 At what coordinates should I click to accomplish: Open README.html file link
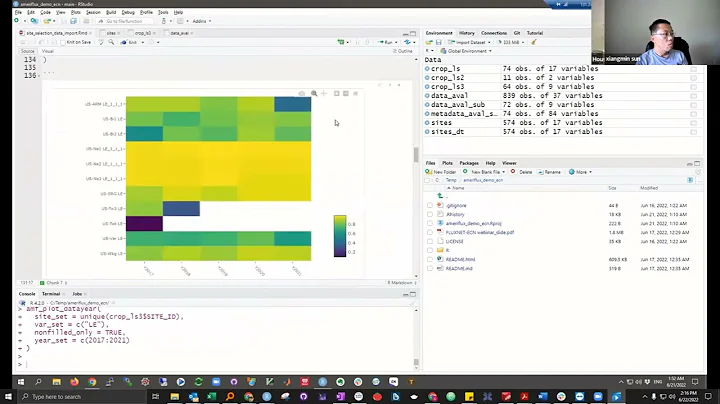(x=460, y=259)
